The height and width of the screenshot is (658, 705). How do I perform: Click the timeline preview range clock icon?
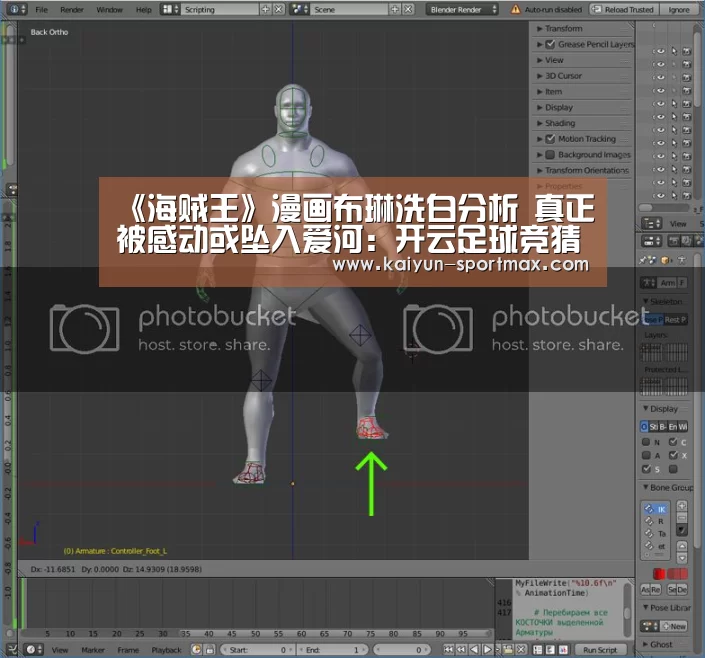196,649
